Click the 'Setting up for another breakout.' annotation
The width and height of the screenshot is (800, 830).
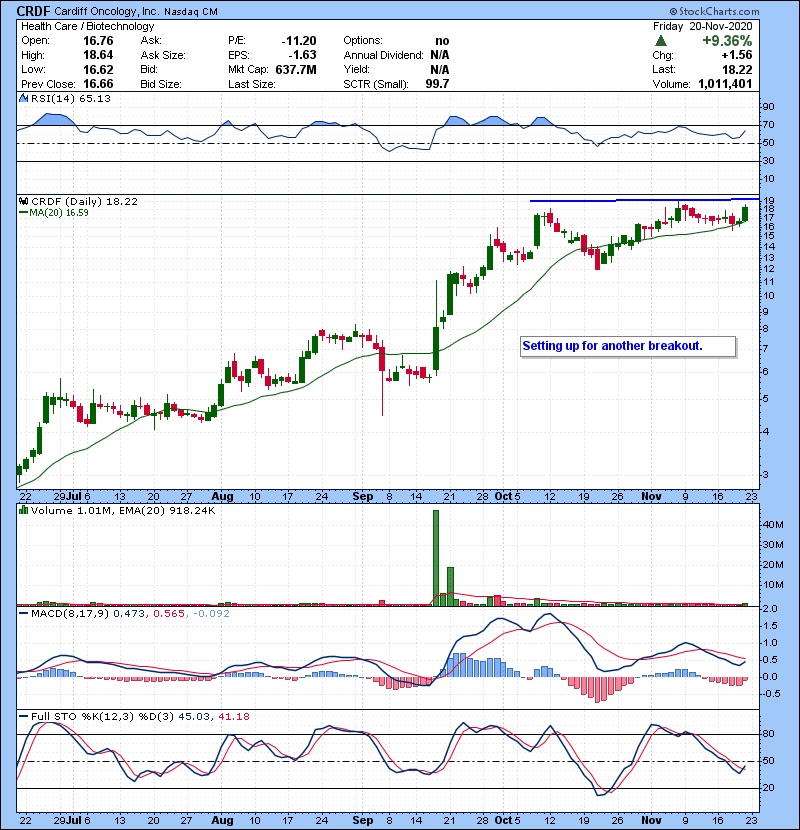point(613,346)
